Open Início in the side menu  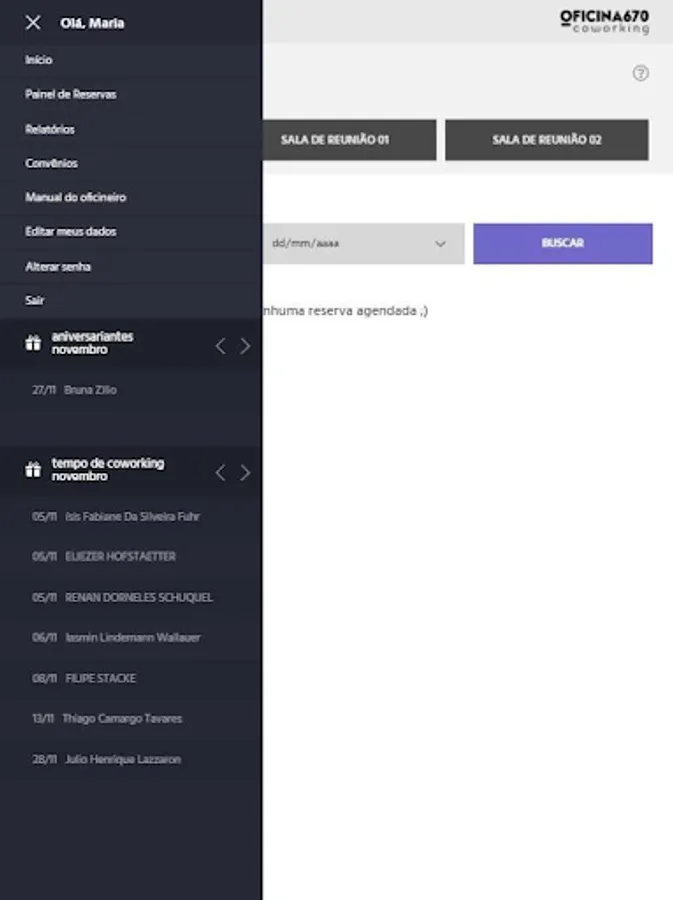(x=39, y=60)
